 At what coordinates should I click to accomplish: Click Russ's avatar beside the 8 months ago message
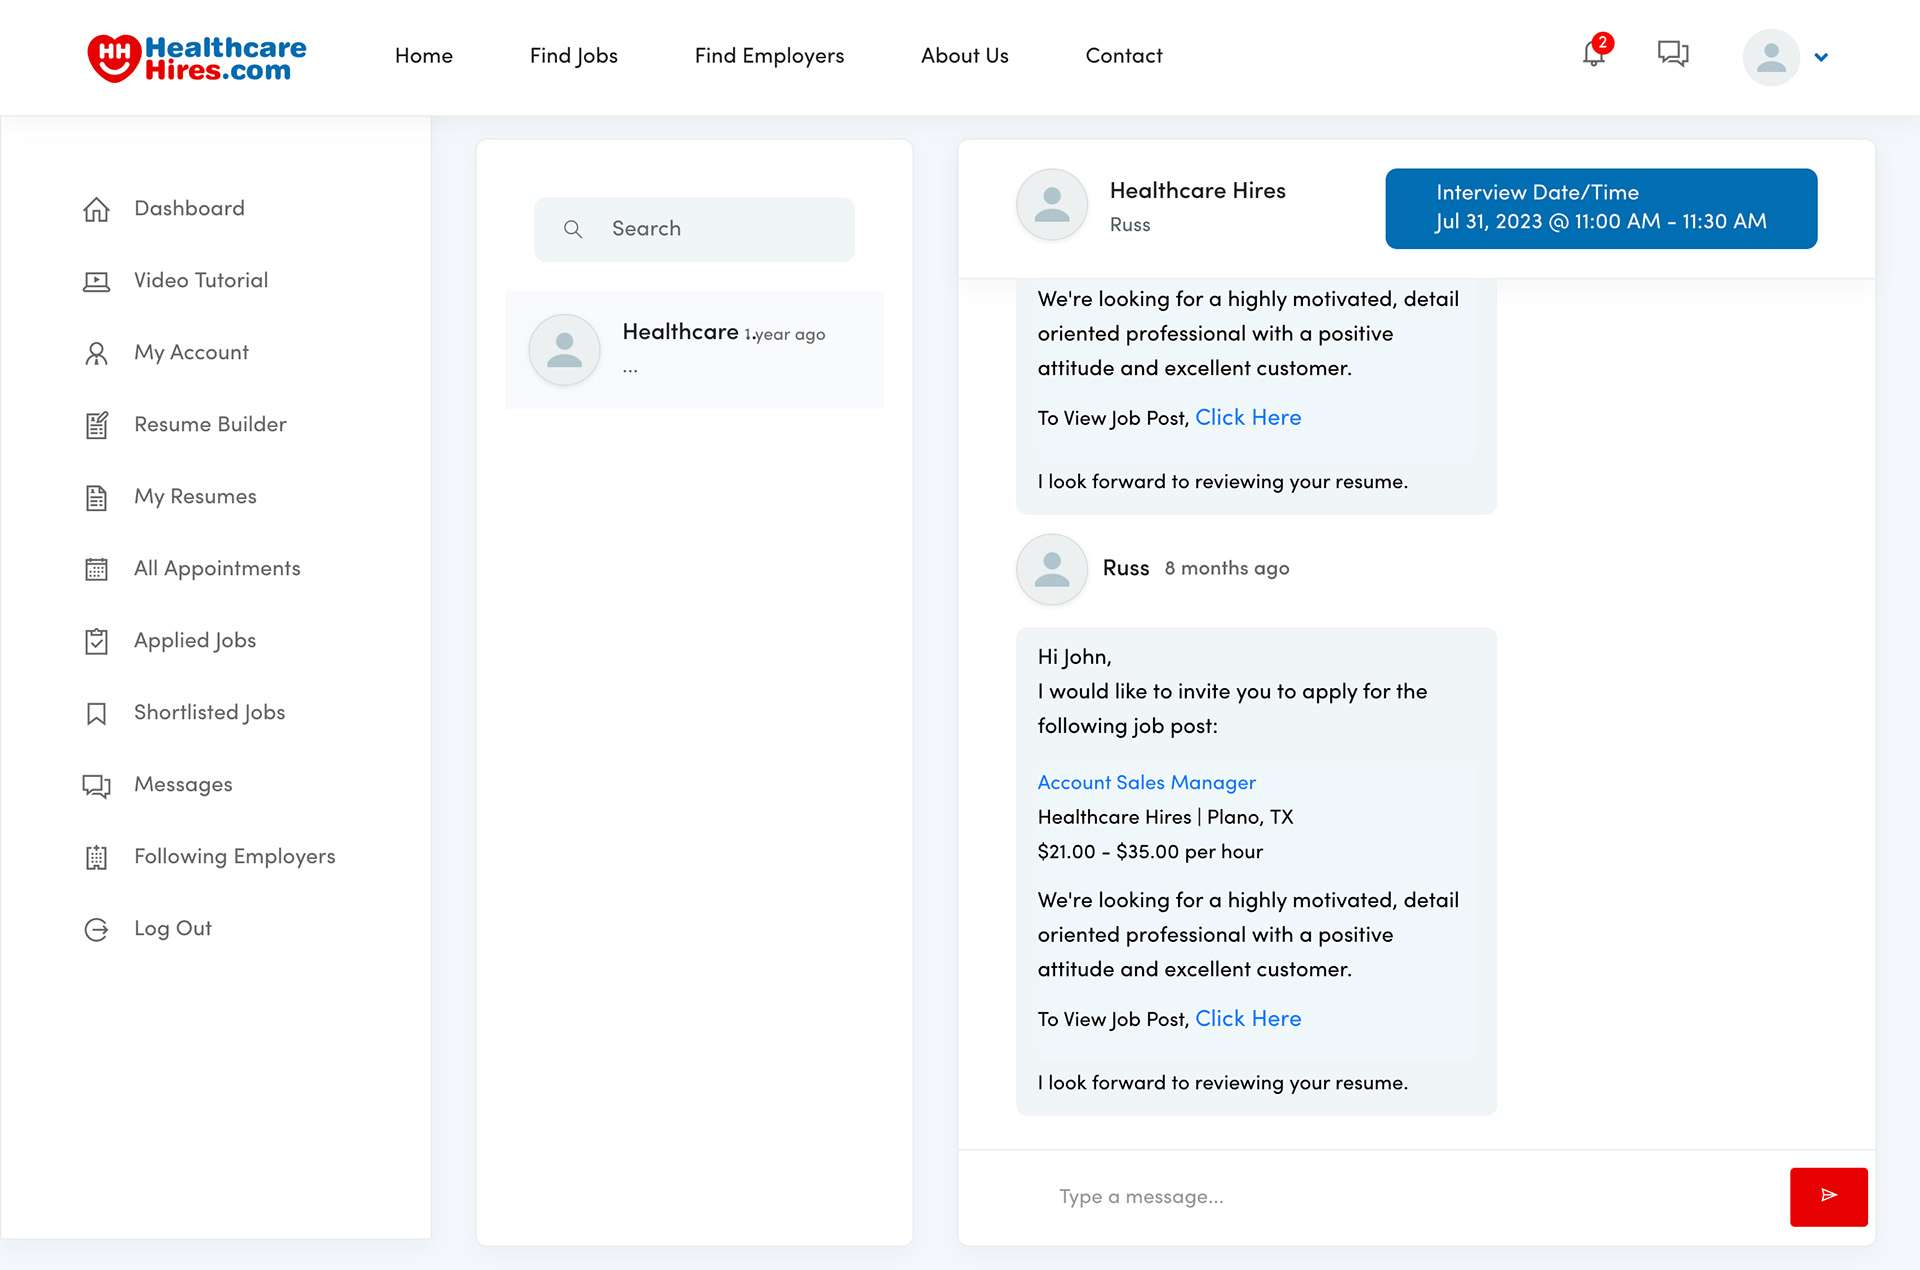coord(1051,569)
